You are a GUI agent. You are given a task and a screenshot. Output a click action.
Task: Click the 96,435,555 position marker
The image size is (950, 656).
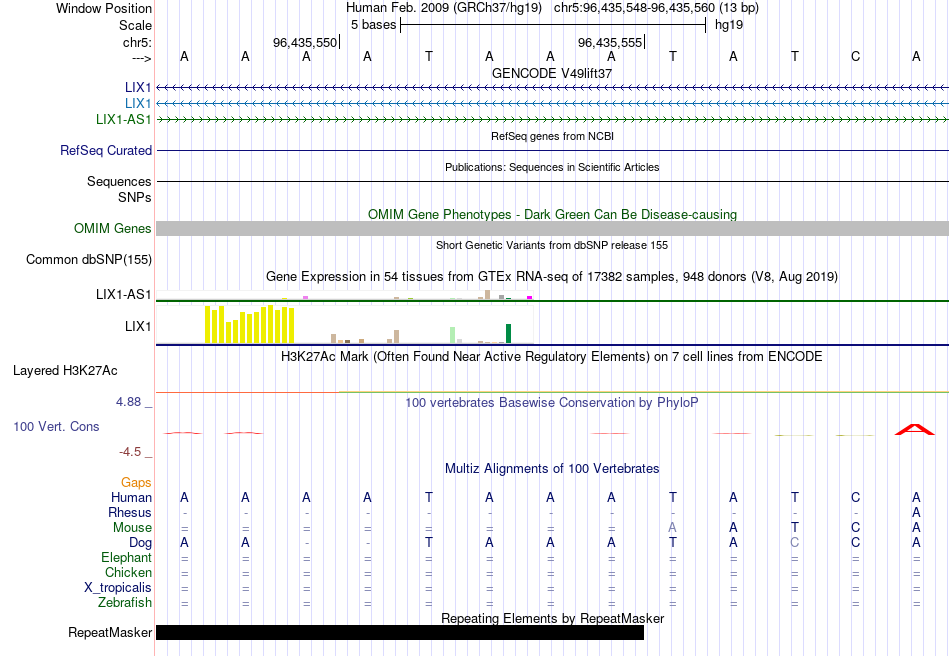pos(610,42)
